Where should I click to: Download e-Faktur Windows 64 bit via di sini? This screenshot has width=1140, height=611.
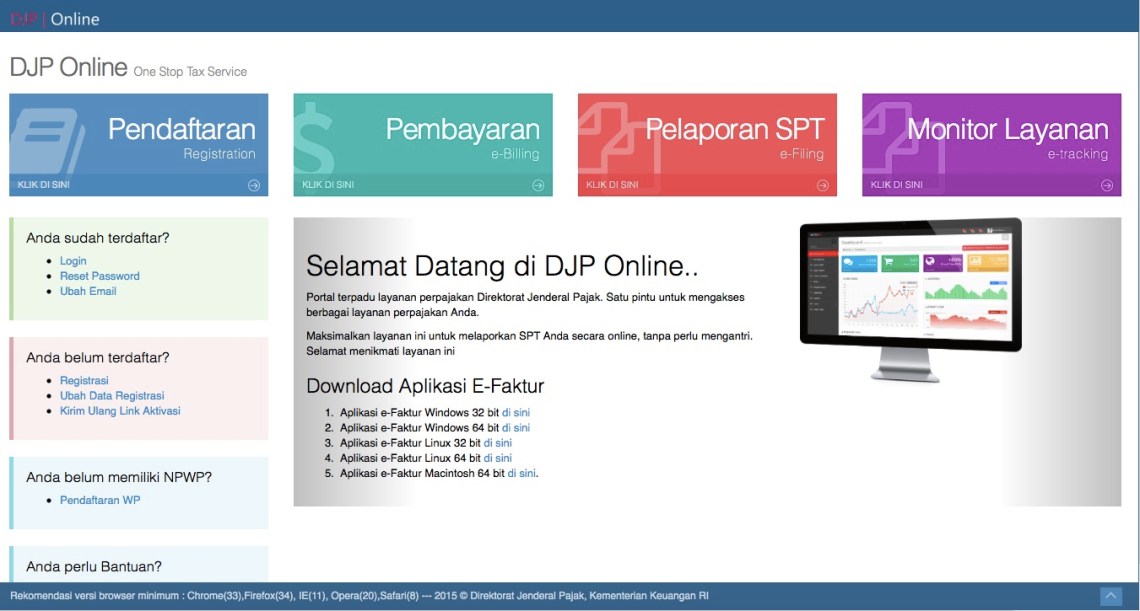click(516, 428)
